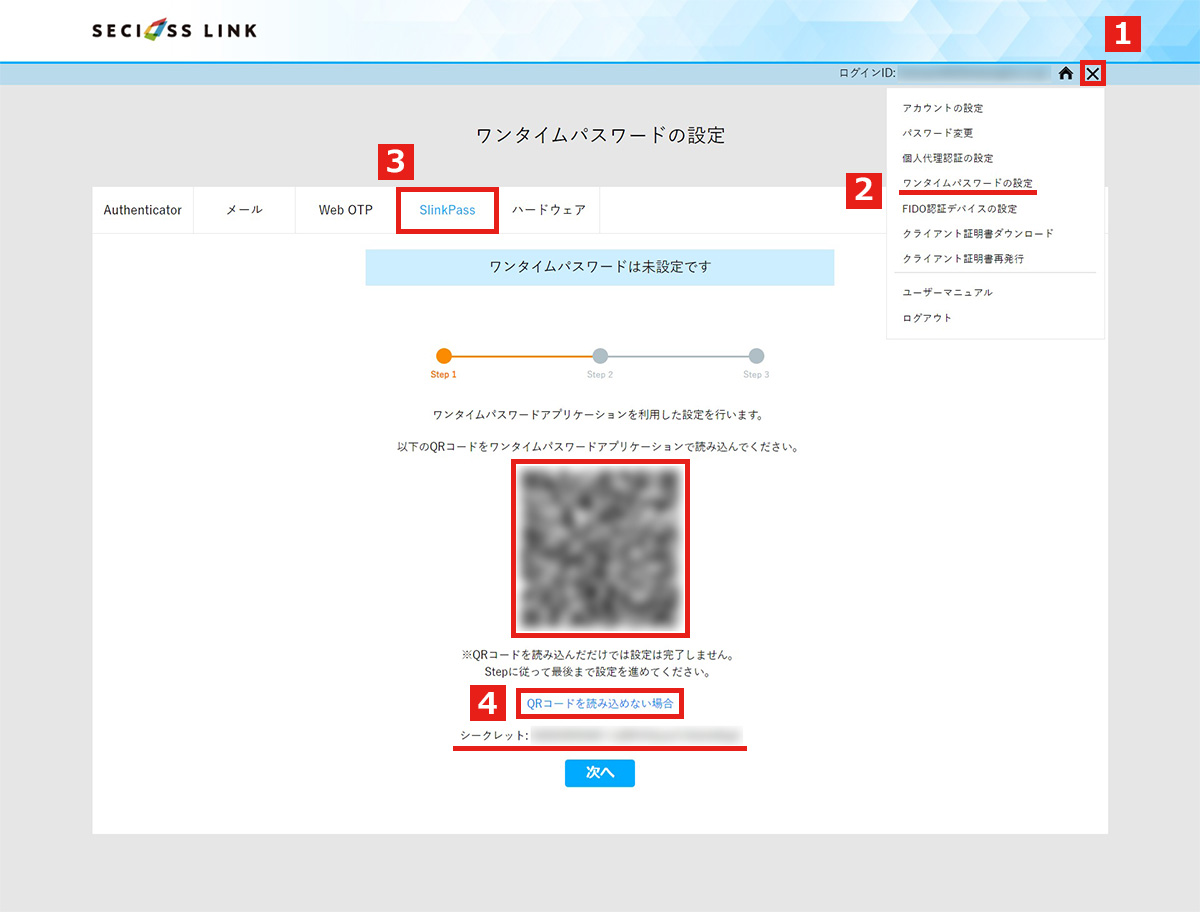Click the Step 2 progress marker
Screen dimensions: 1200x912
pyautogui.click(x=600, y=356)
